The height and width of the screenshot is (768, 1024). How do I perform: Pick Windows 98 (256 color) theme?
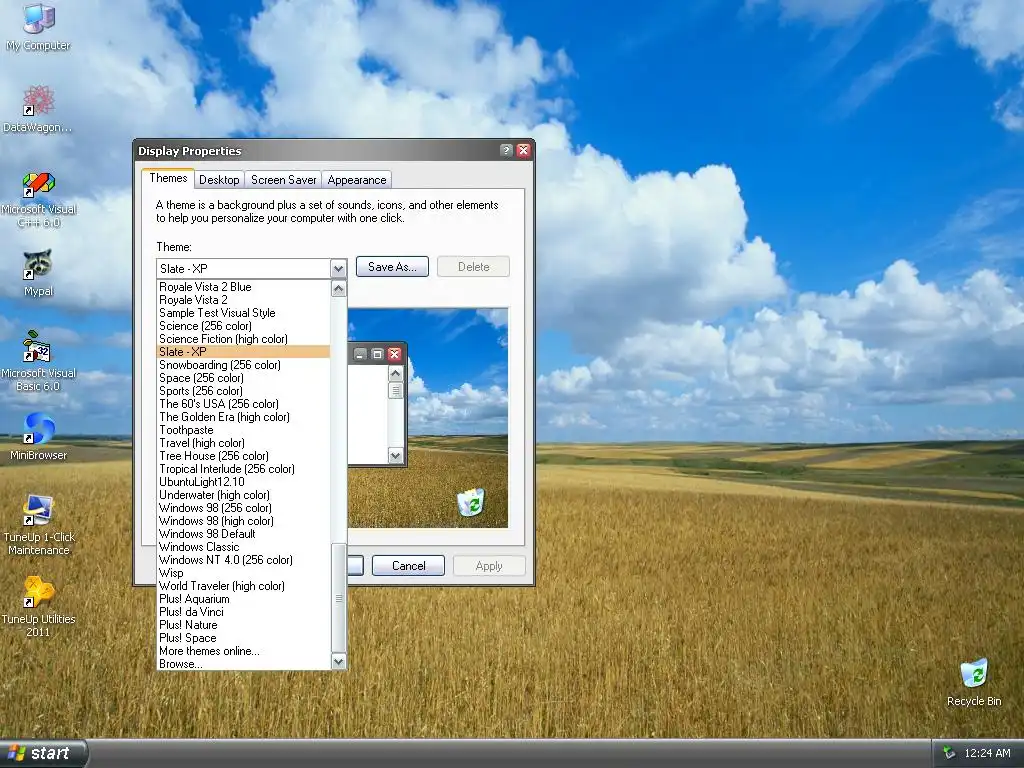[x=243, y=508]
